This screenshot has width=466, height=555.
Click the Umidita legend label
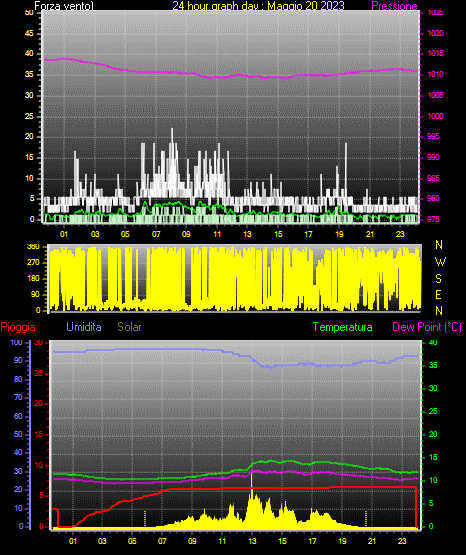(84, 327)
